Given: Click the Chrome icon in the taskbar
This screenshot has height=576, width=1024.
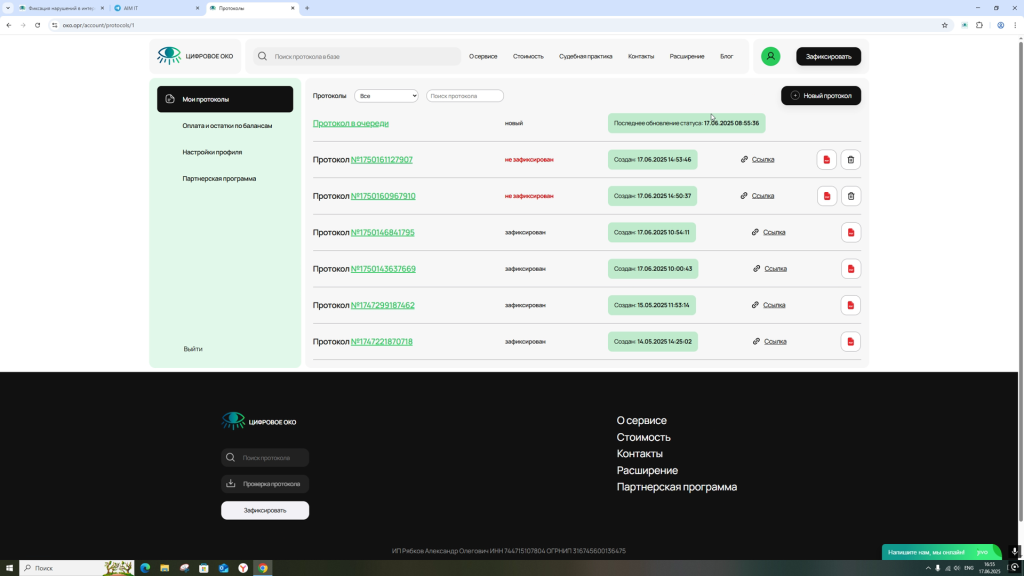Looking at the screenshot, I should pyautogui.click(x=263, y=568).
